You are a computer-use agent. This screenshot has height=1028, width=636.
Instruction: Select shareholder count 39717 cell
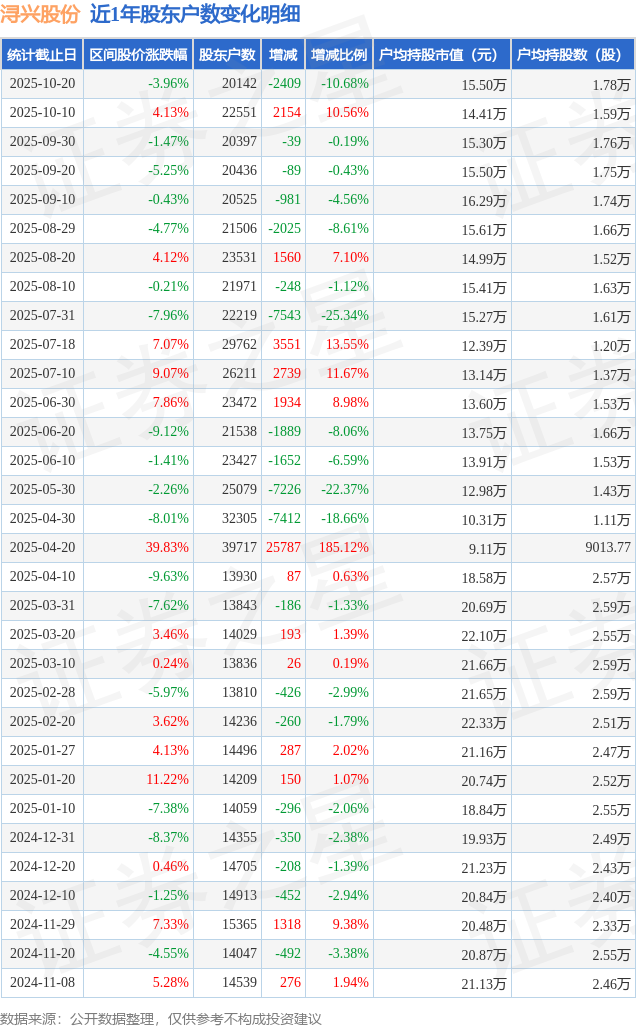coord(239,547)
